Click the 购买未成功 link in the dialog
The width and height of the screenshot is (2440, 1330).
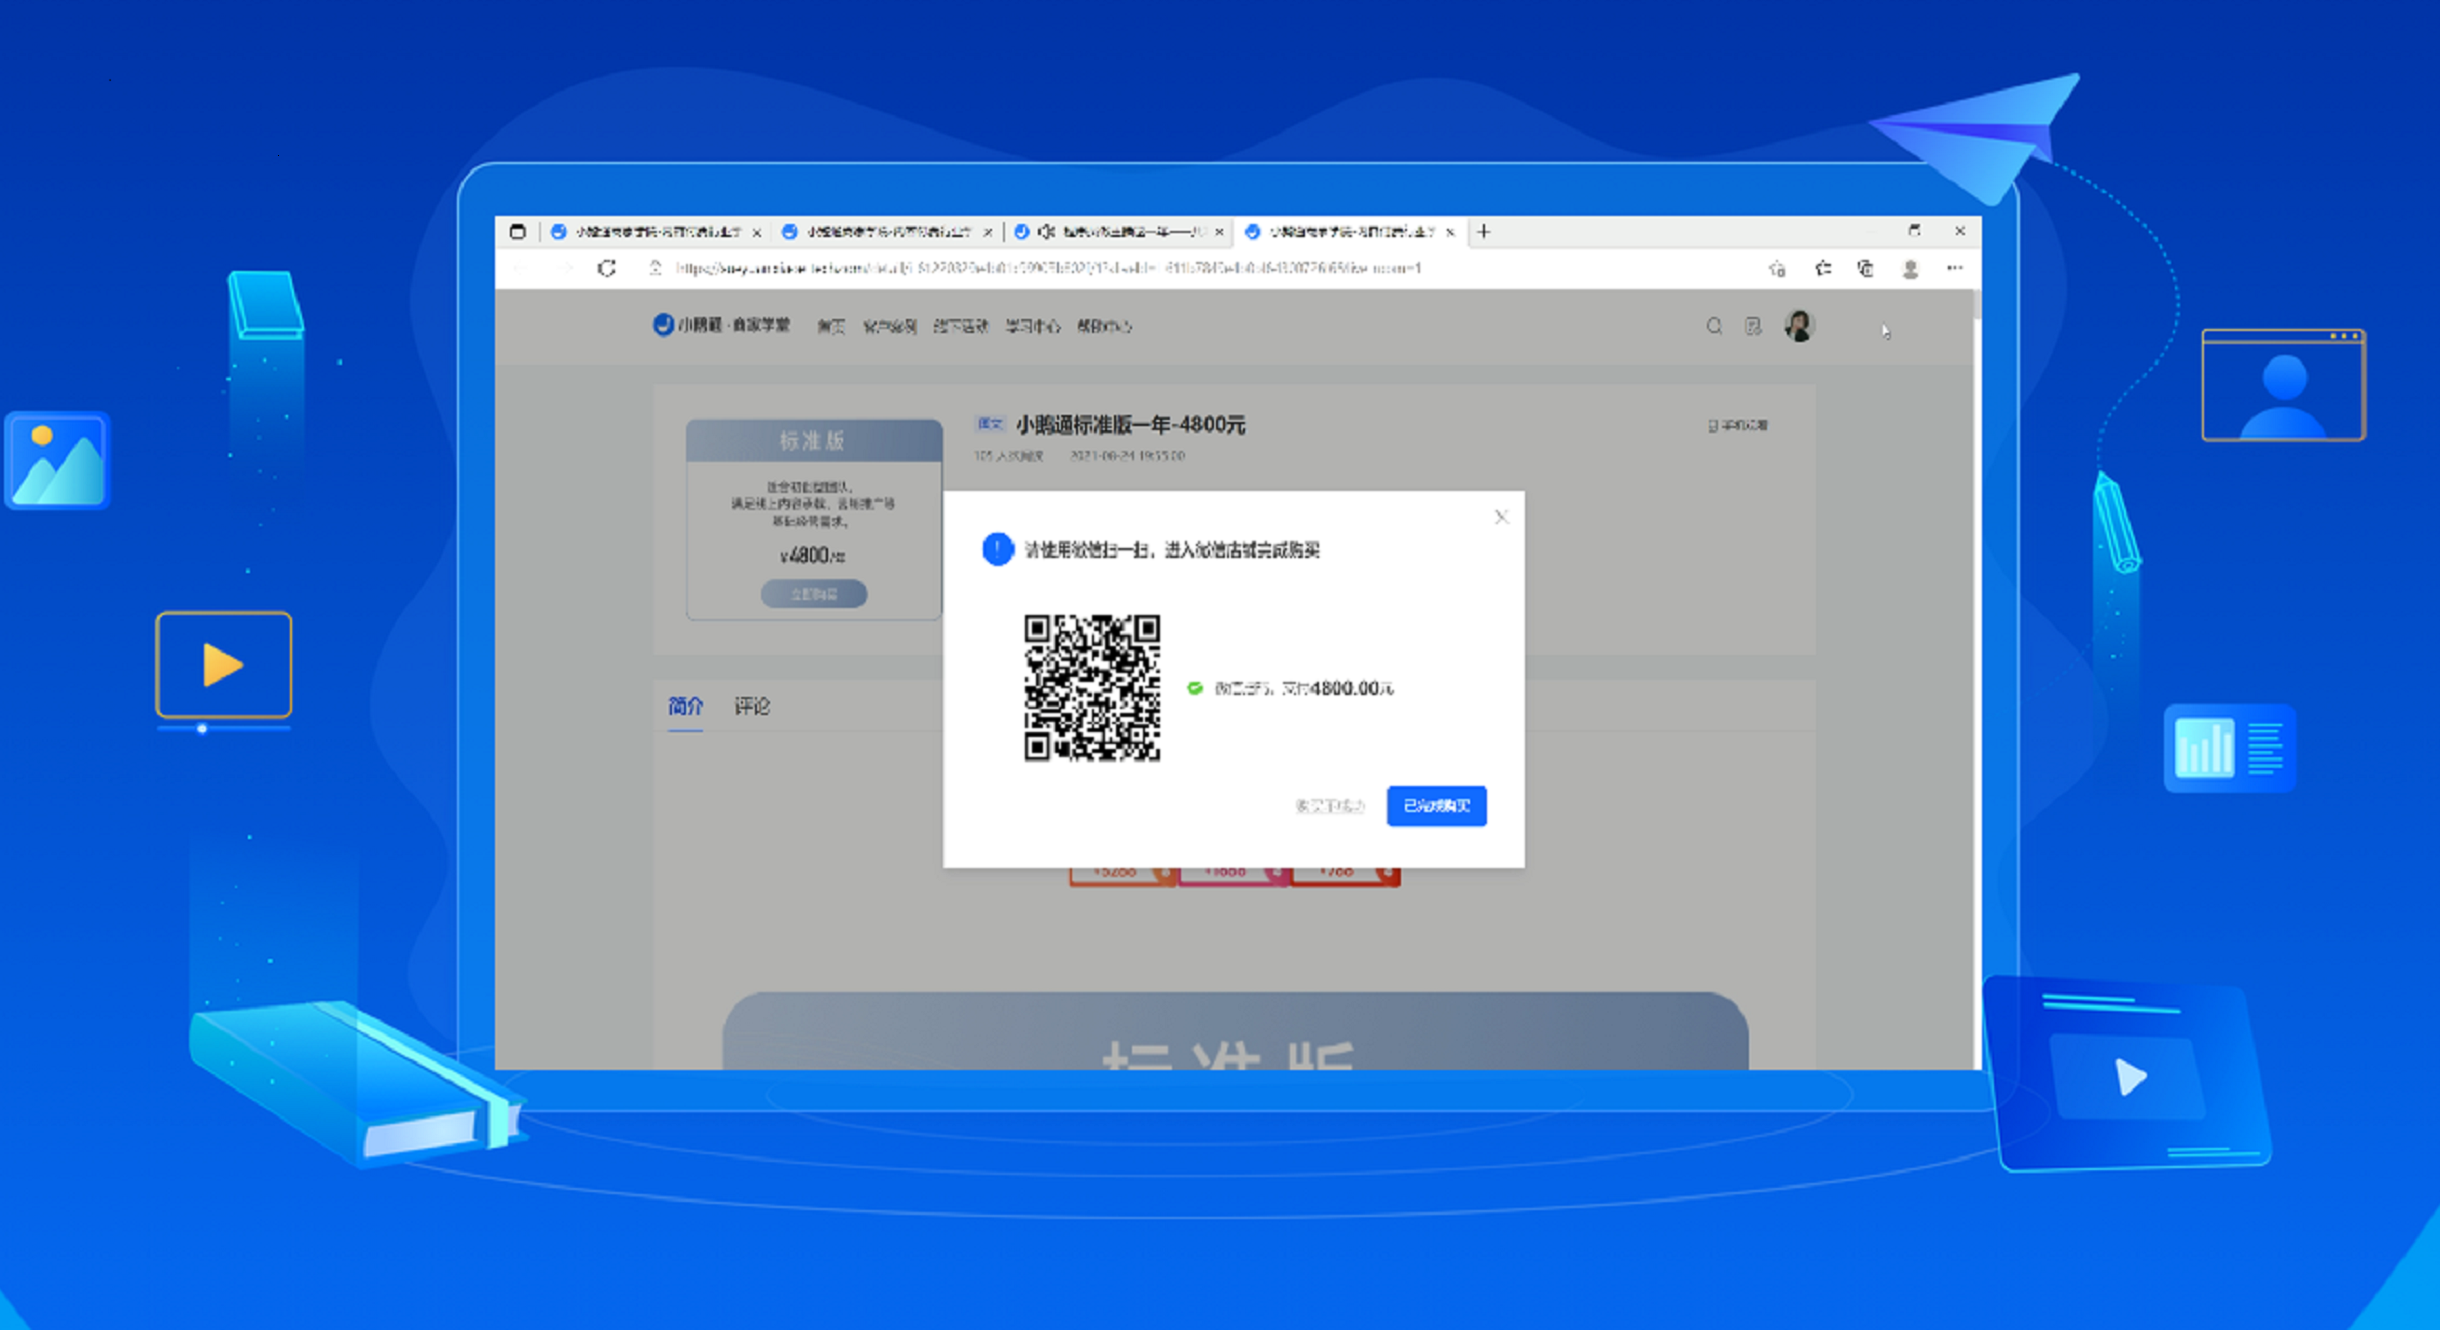coord(1329,806)
